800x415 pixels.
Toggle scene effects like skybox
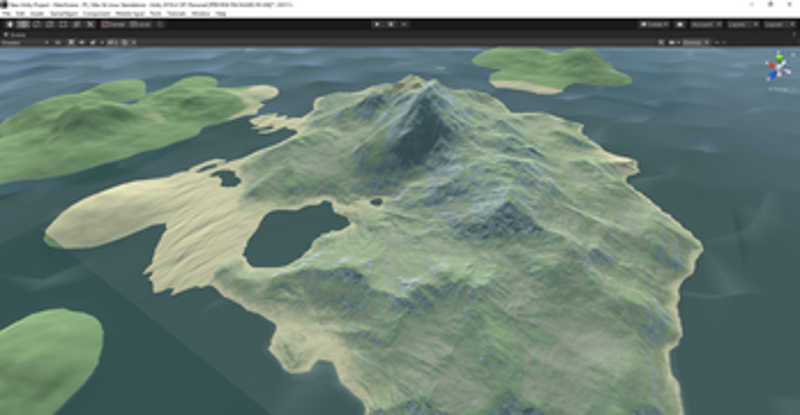click(93, 42)
